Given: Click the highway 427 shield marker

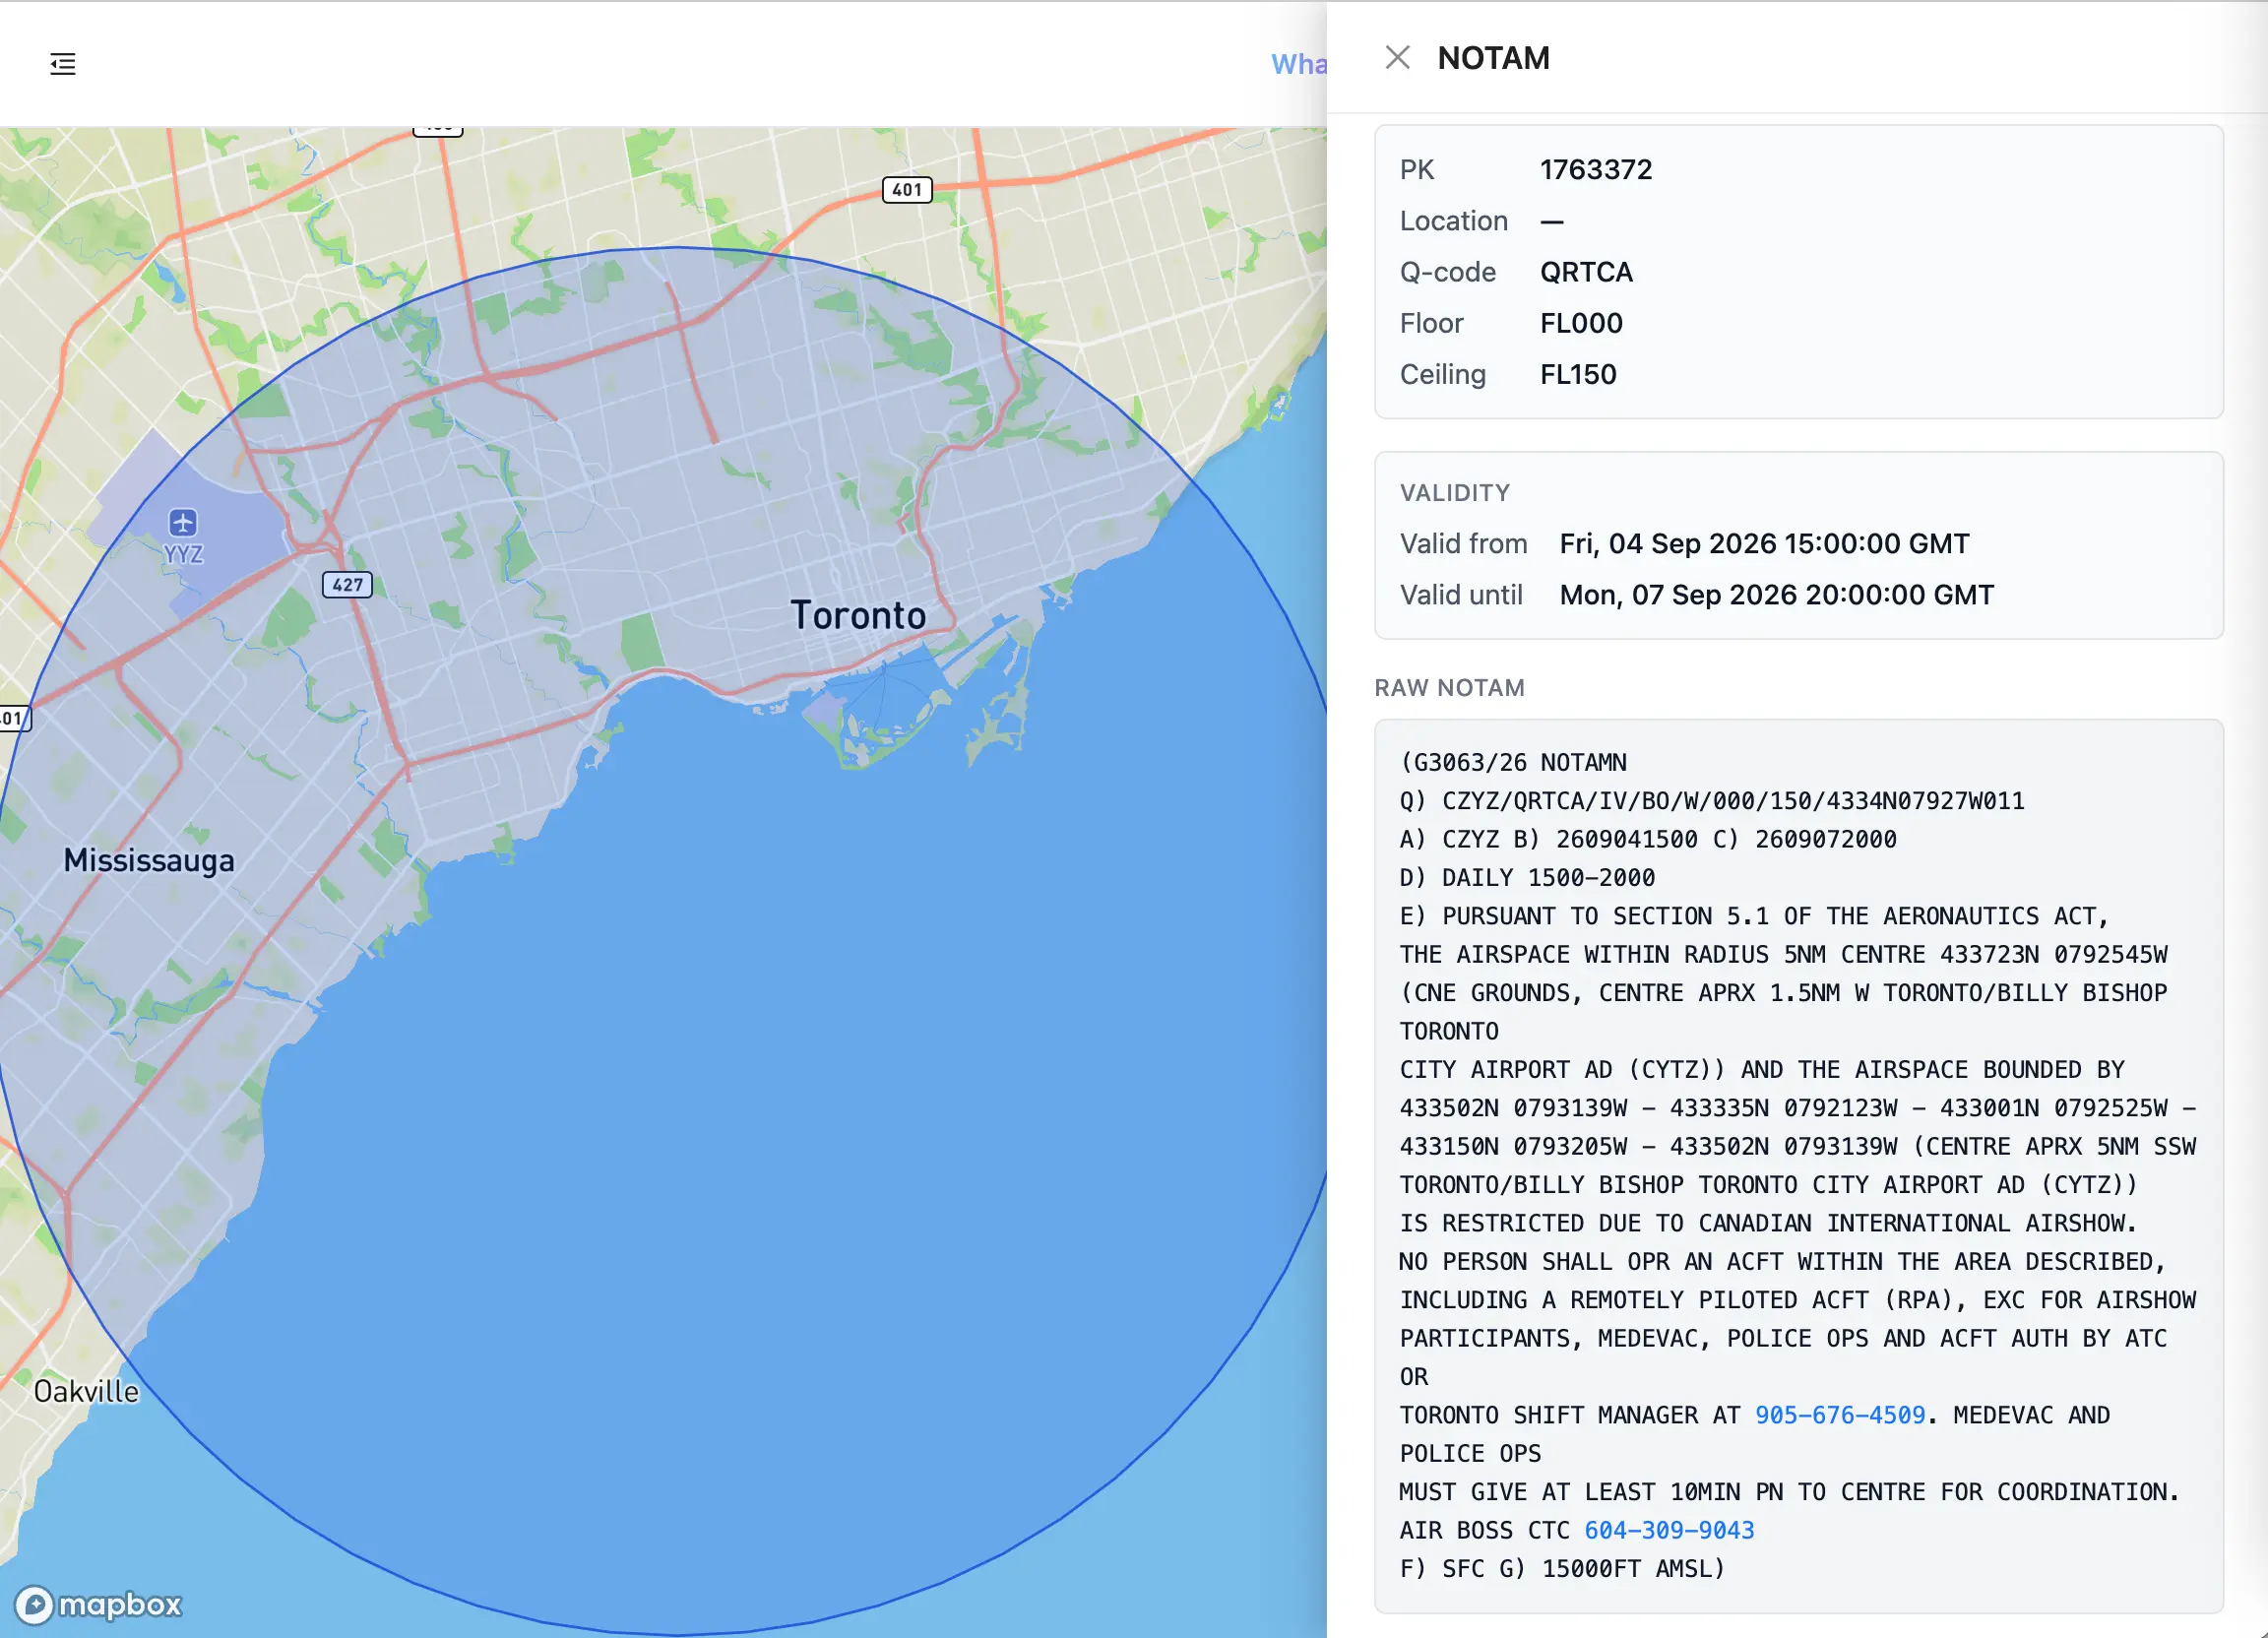Looking at the screenshot, I should 347,585.
